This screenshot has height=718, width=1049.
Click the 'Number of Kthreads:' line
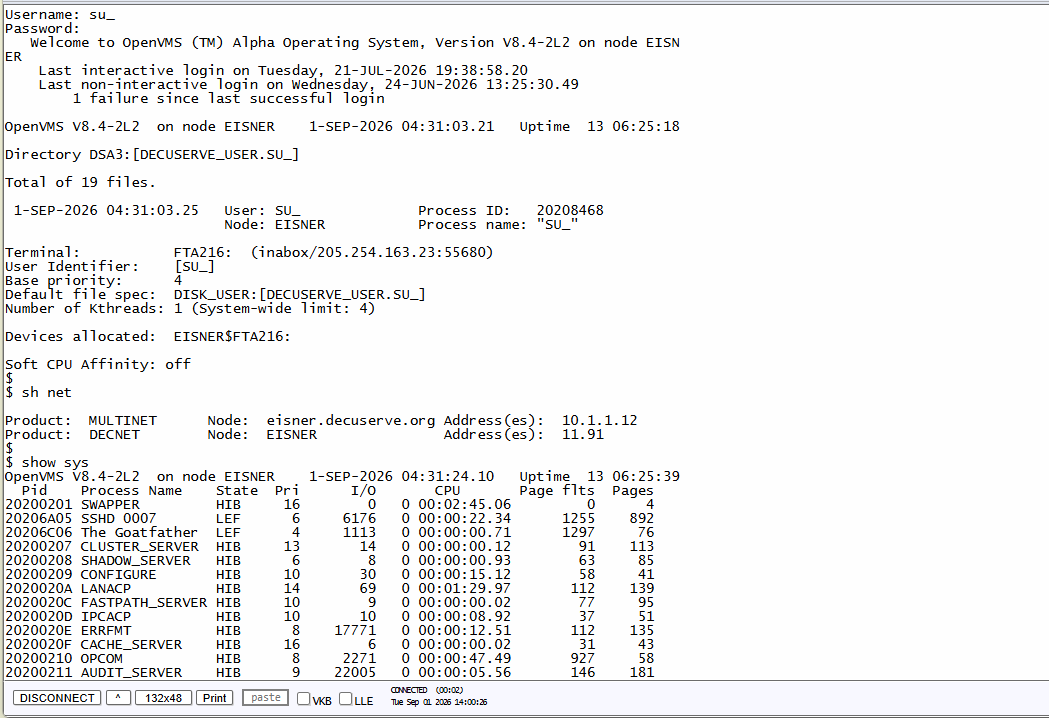click(x=190, y=308)
